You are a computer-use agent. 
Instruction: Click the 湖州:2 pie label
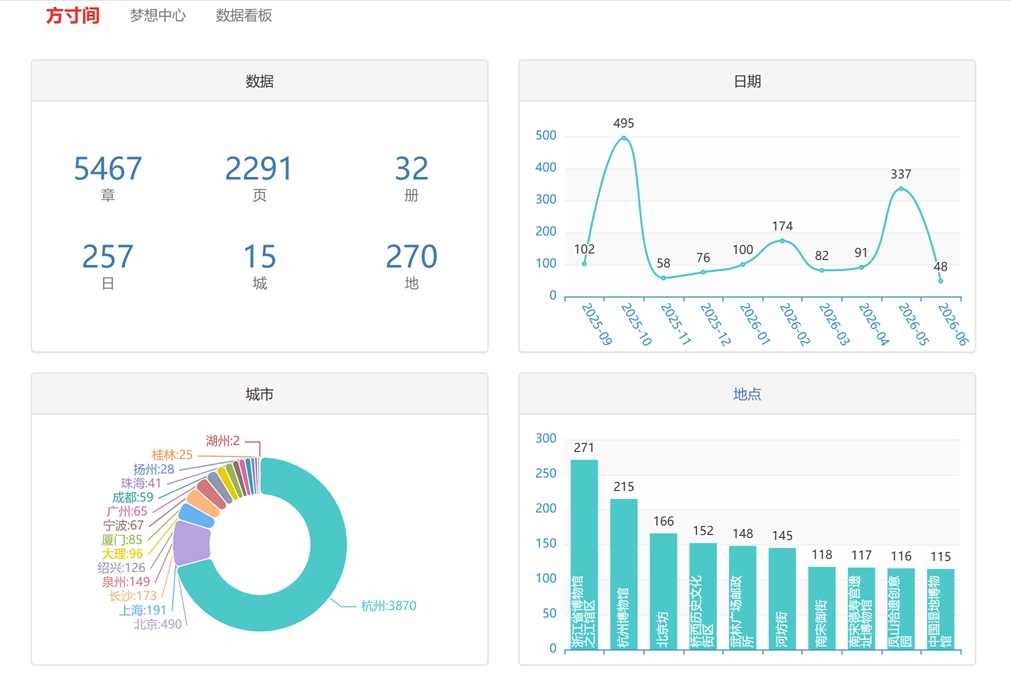[222, 441]
